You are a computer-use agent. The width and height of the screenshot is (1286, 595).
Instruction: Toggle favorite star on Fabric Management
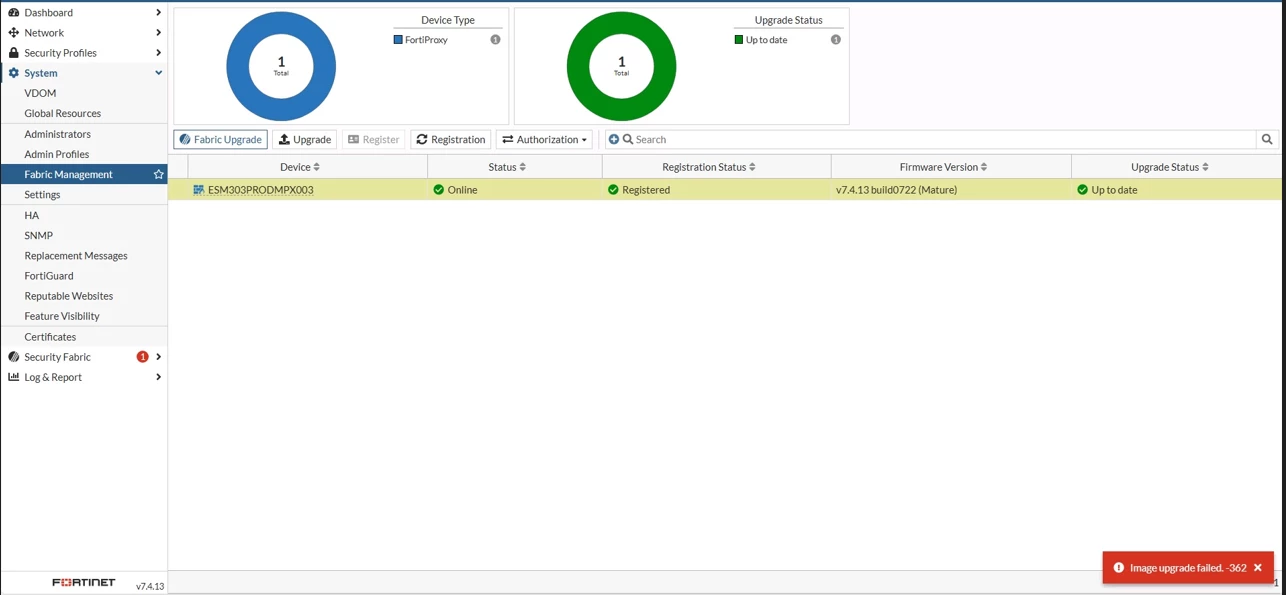(x=158, y=174)
